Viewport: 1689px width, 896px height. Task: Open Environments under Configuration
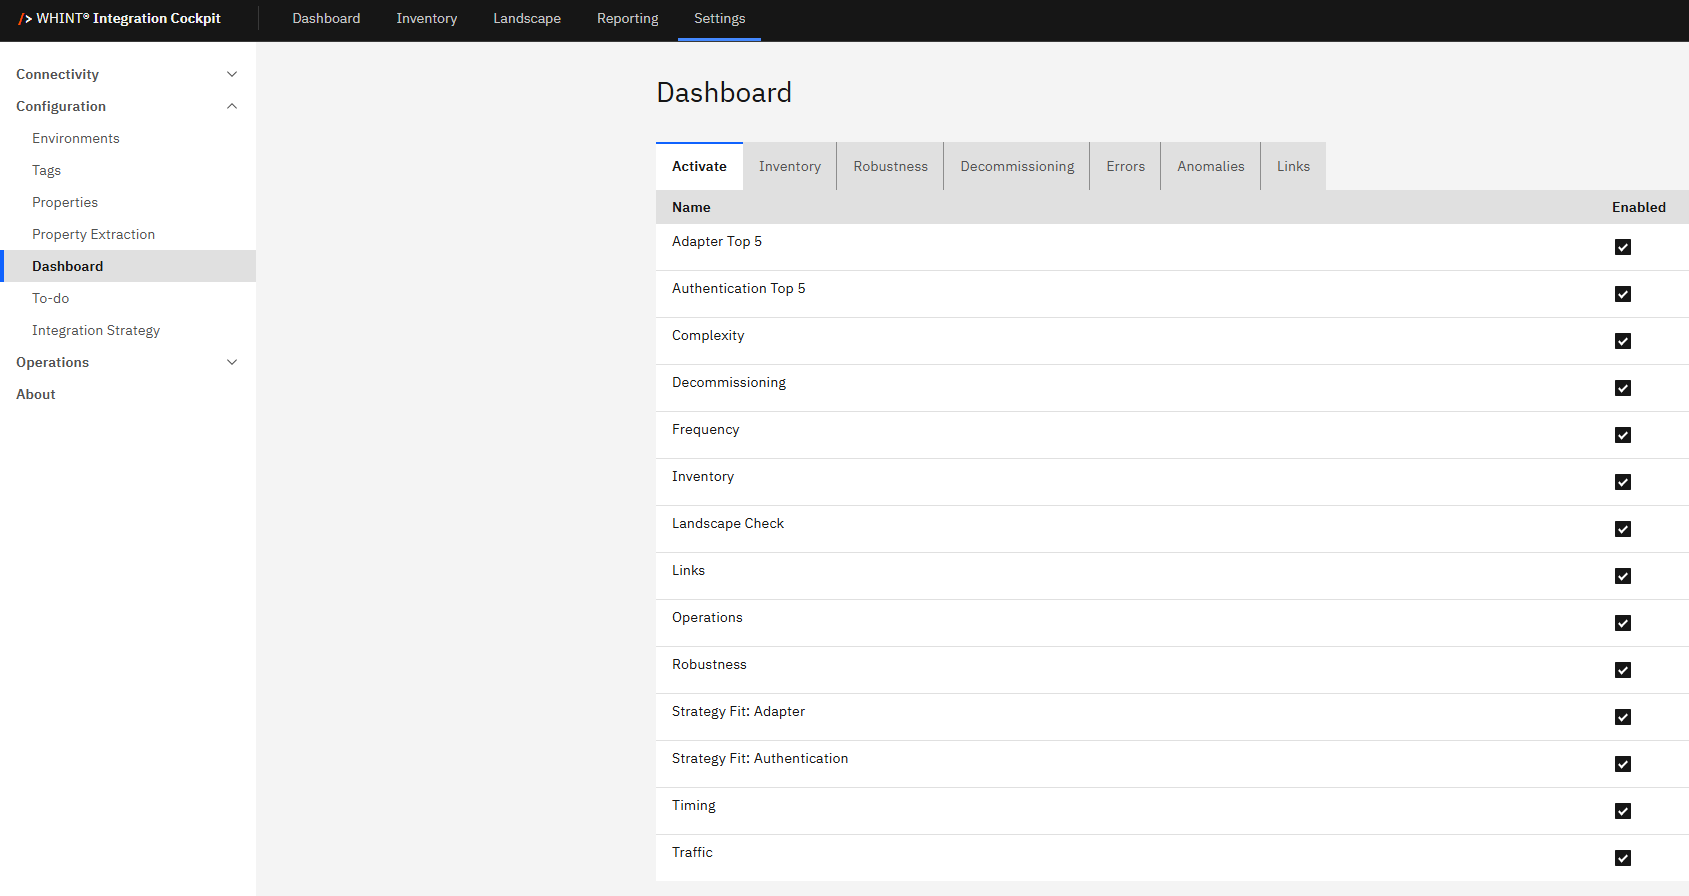point(76,138)
